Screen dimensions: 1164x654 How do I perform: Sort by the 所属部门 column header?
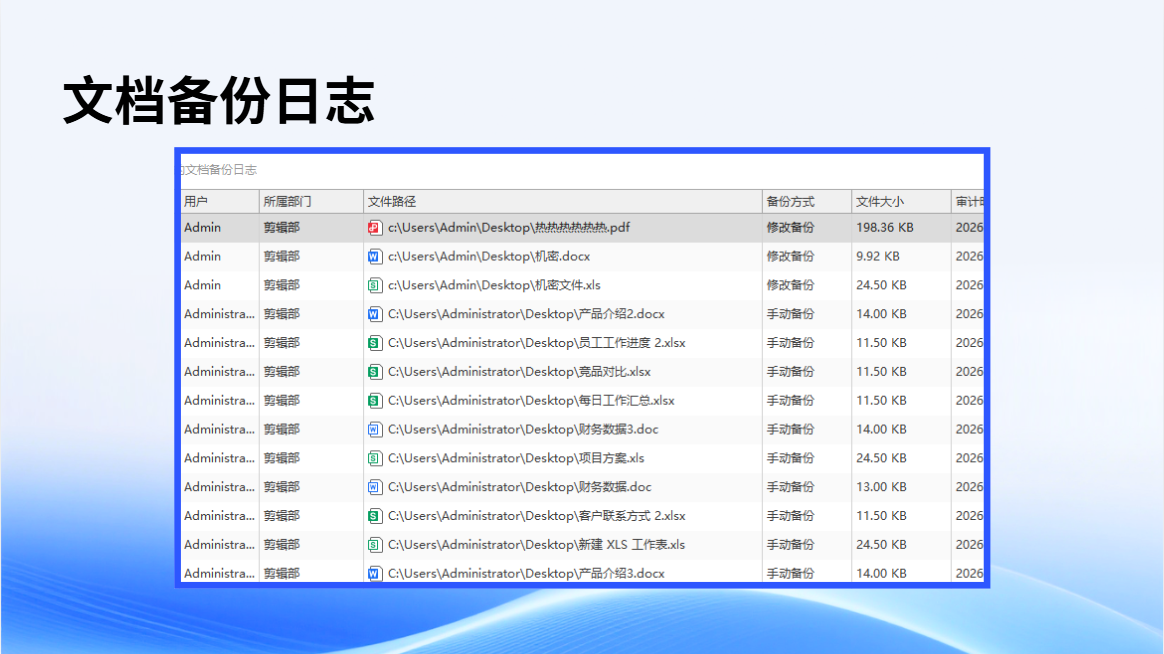pyautogui.click(x=311, y=201)
